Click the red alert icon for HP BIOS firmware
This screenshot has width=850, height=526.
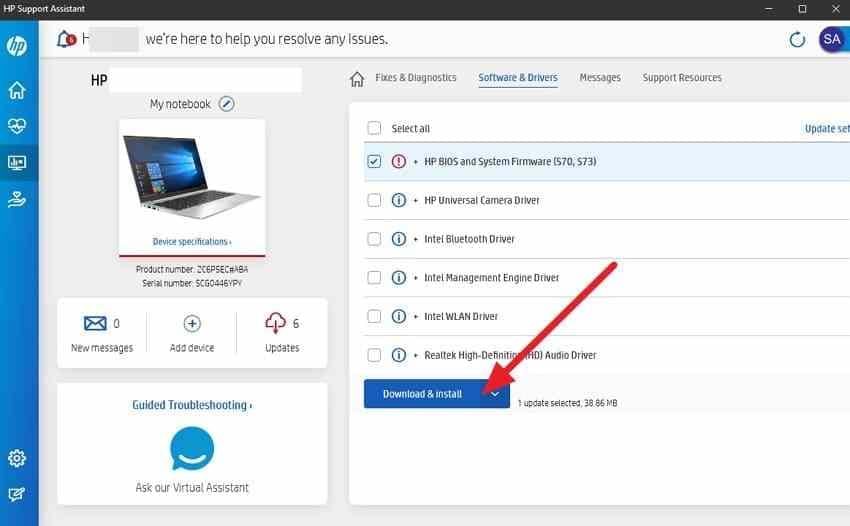coord(398,161)
